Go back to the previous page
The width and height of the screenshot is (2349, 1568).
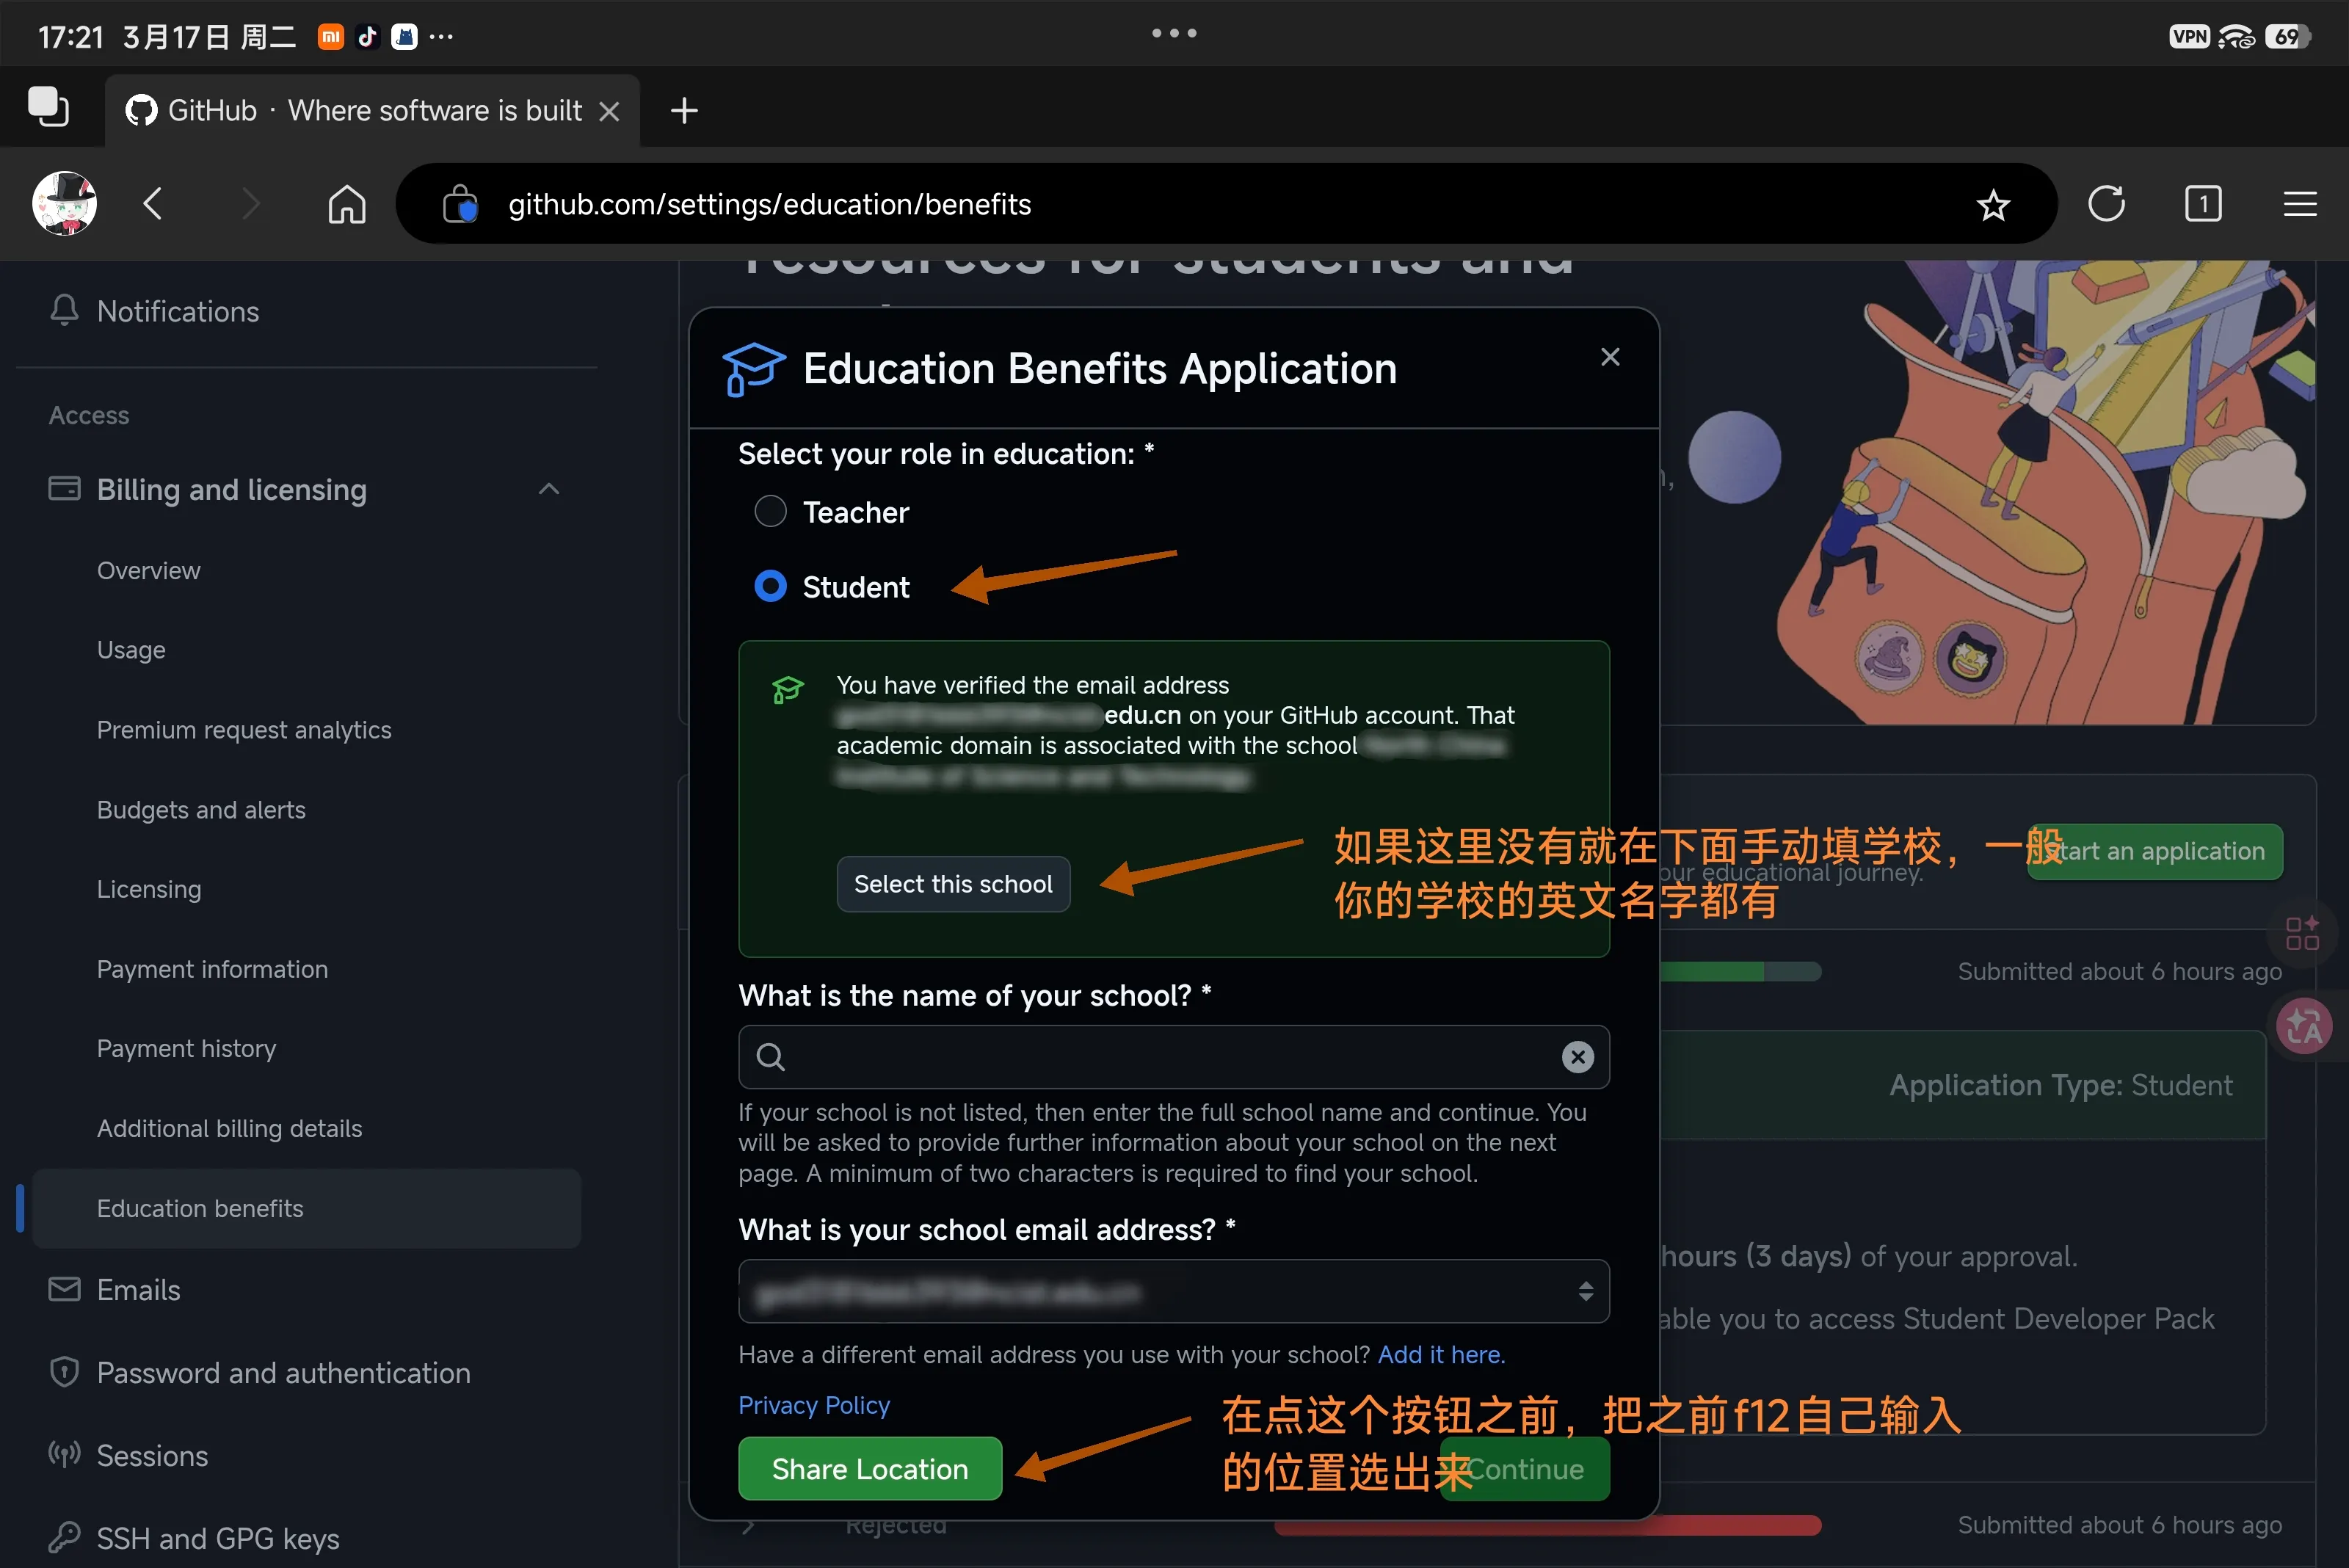[x=153, y=204]
